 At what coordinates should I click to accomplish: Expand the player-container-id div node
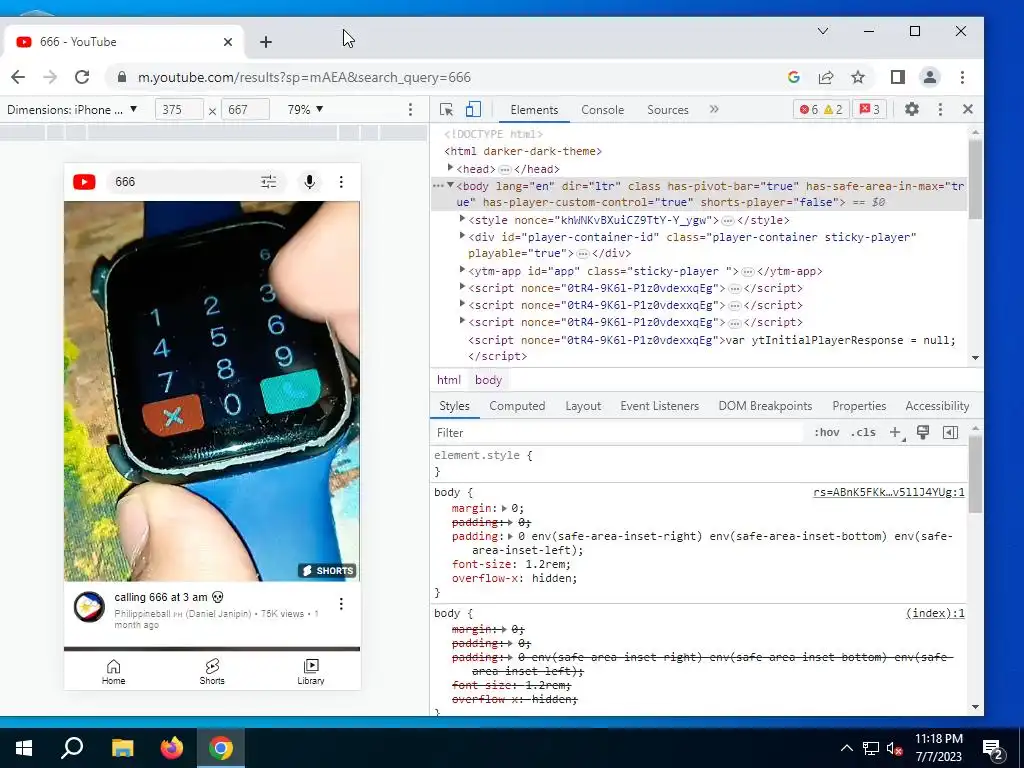pyautogui.click(x=462, y=236)
